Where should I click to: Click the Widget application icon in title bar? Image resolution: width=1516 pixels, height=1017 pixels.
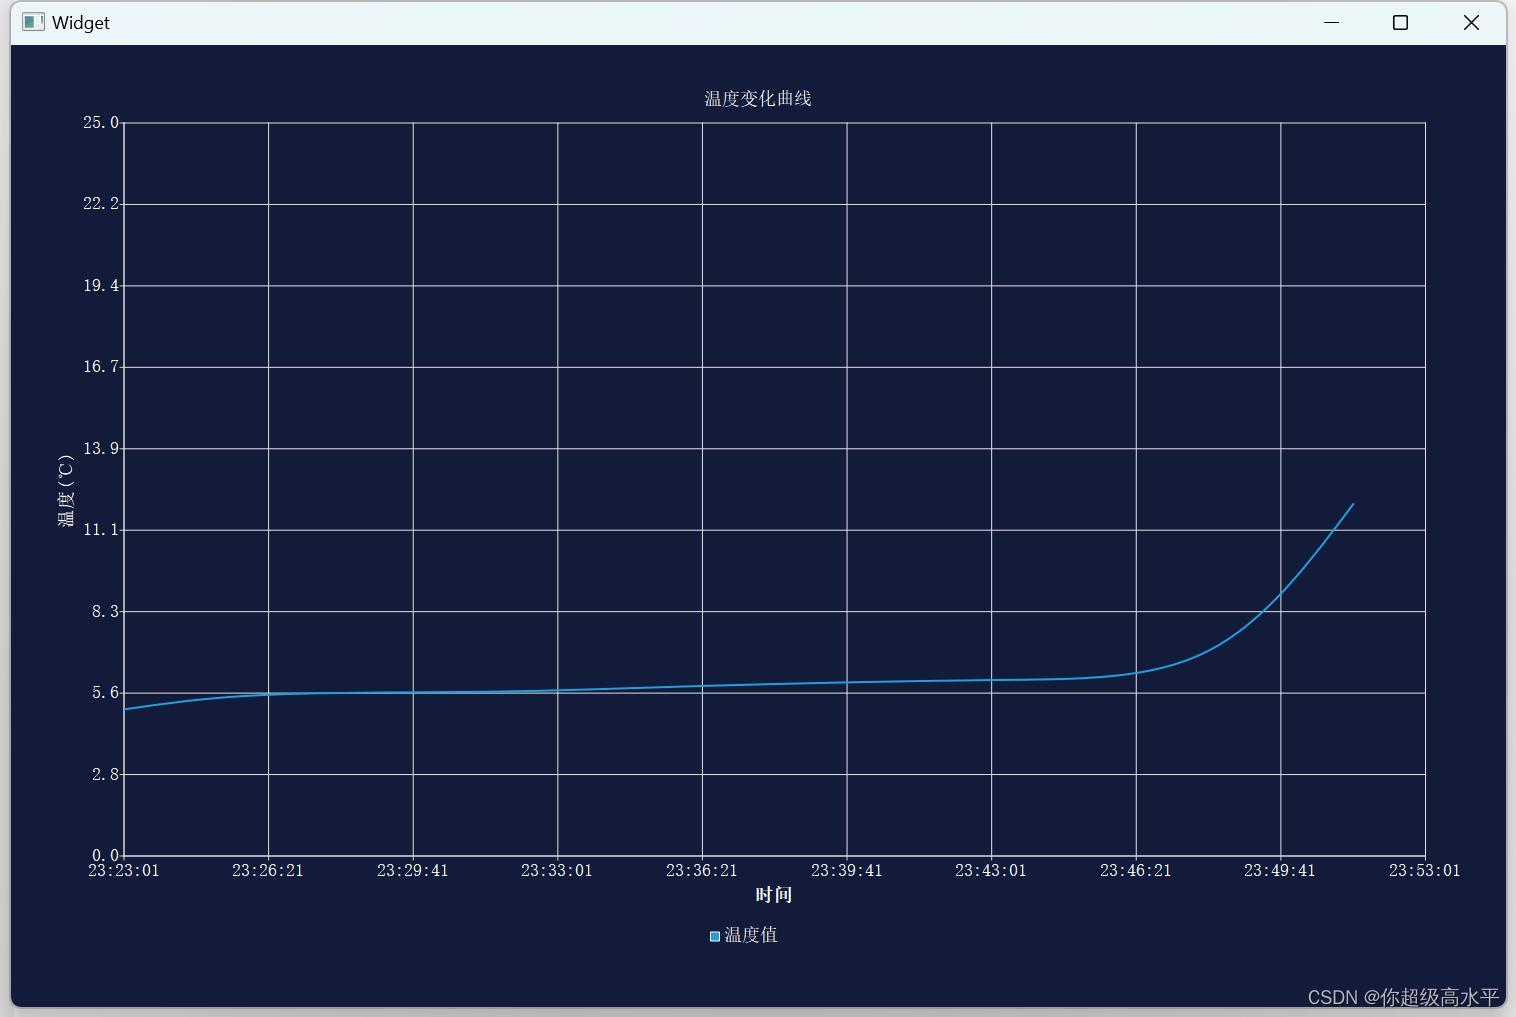tap(33, 21)
